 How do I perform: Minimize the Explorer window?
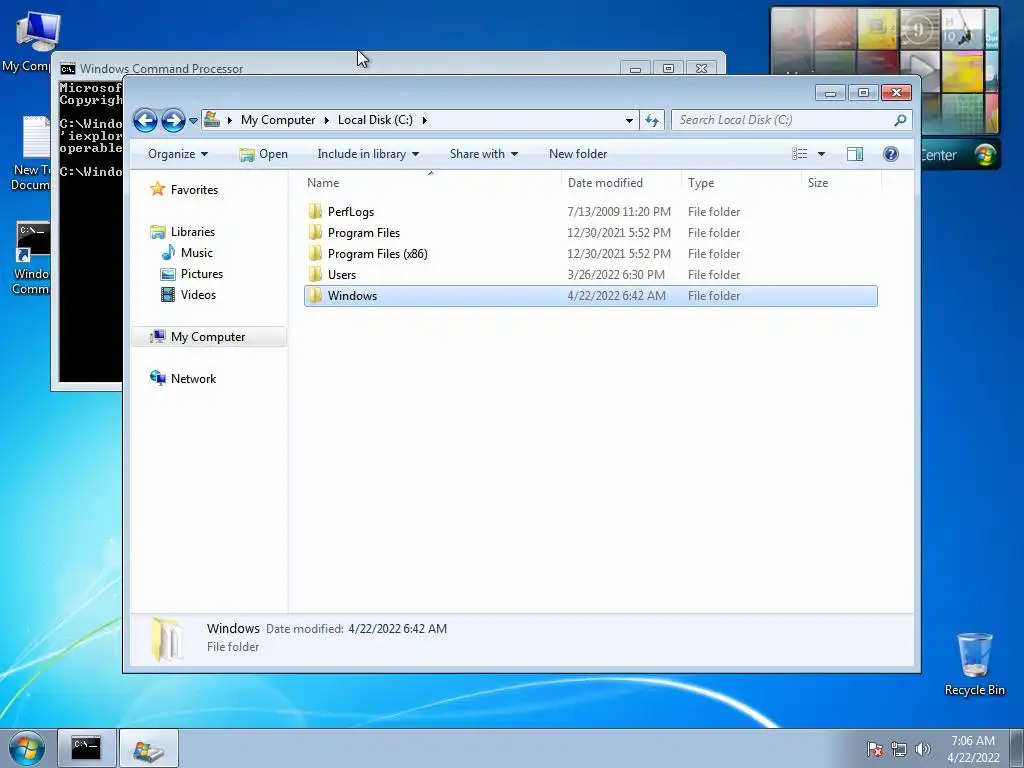[x=830, y=93]
